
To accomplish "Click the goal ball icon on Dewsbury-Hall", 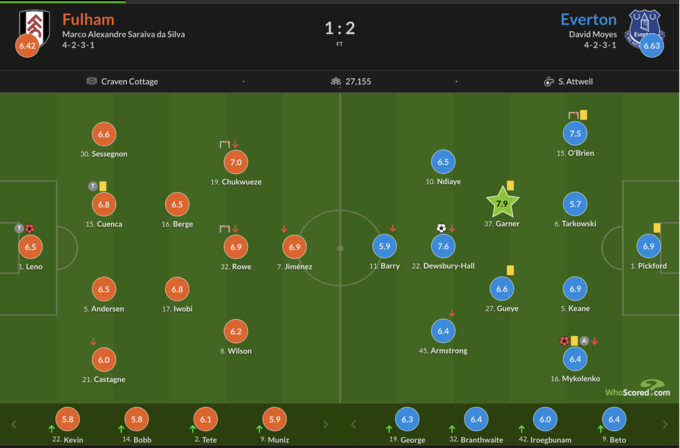I will point(441,228).
